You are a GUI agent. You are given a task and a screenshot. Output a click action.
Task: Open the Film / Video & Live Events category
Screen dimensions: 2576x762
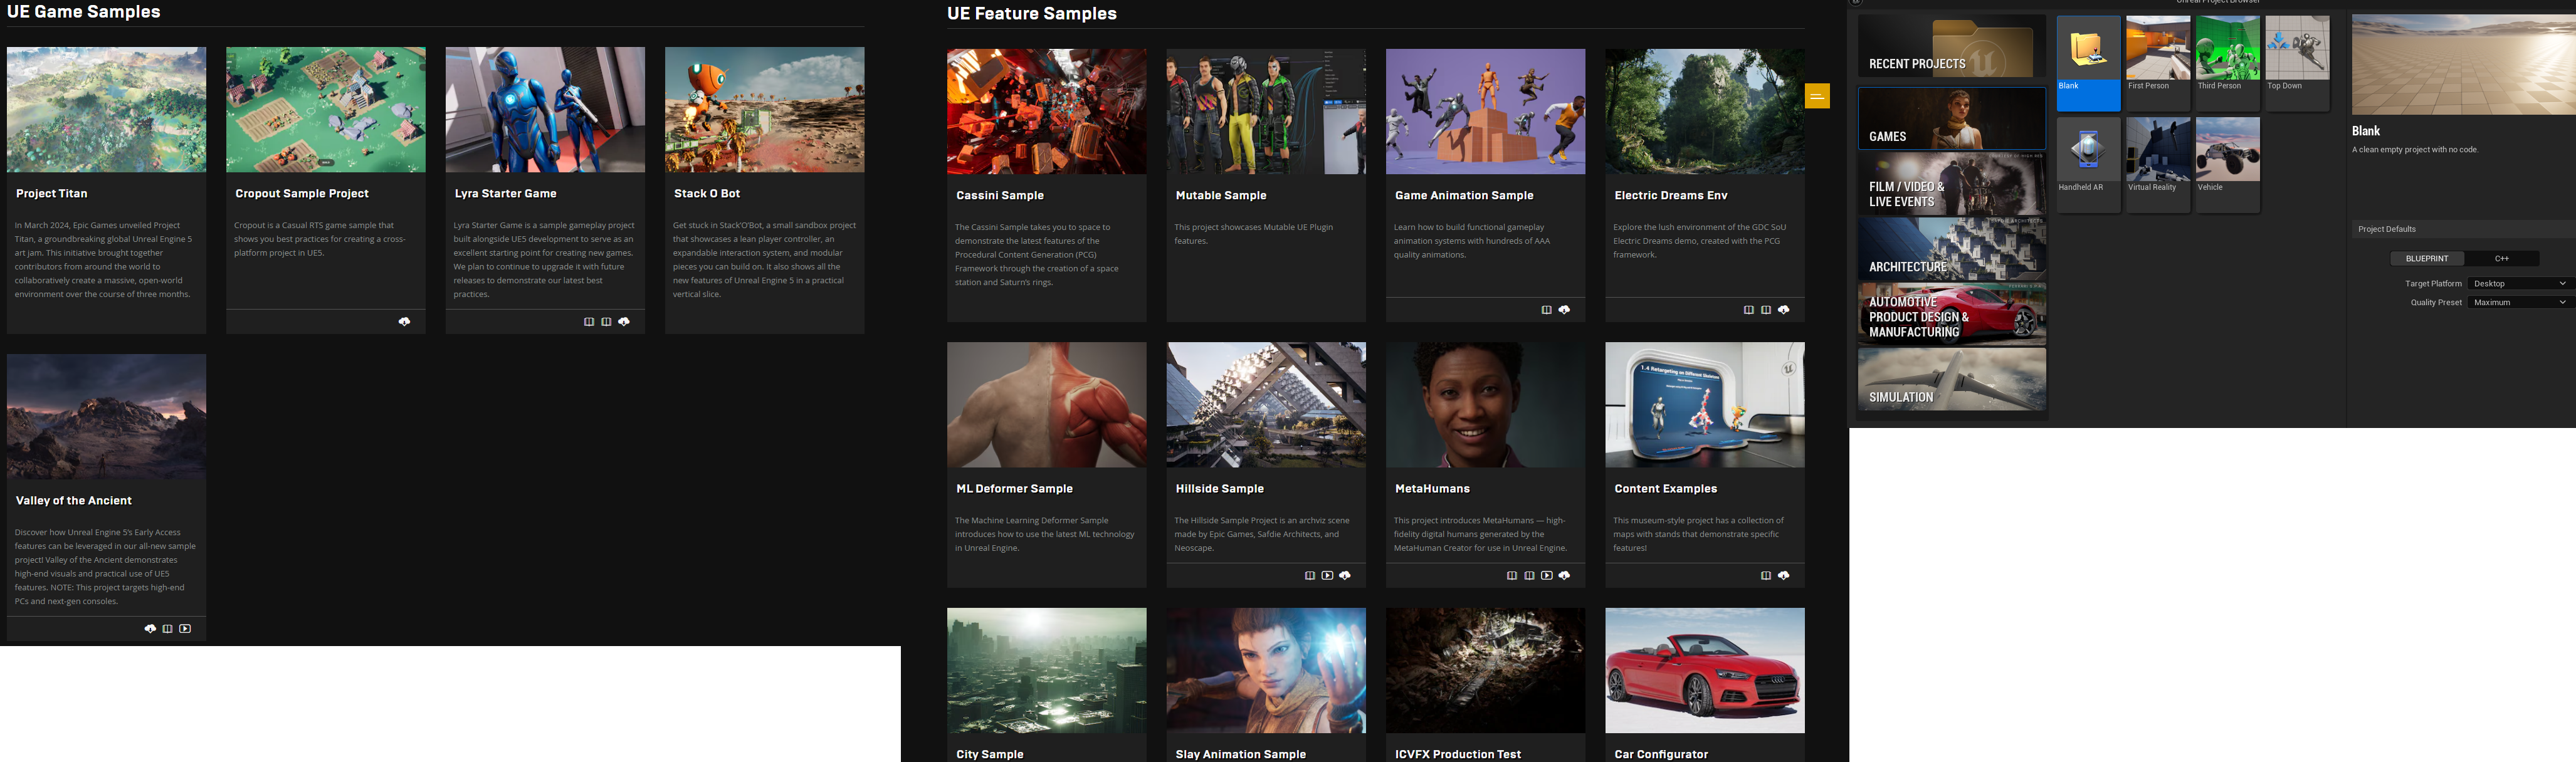[1951, 184]
